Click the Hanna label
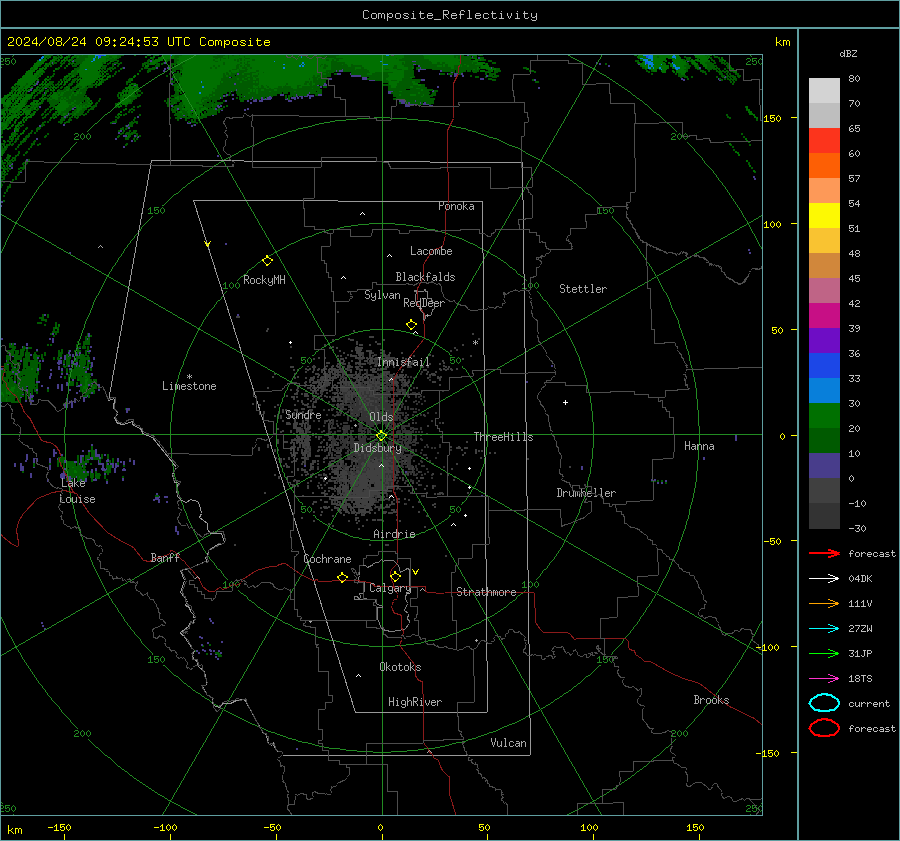 [x=699, y=446]
